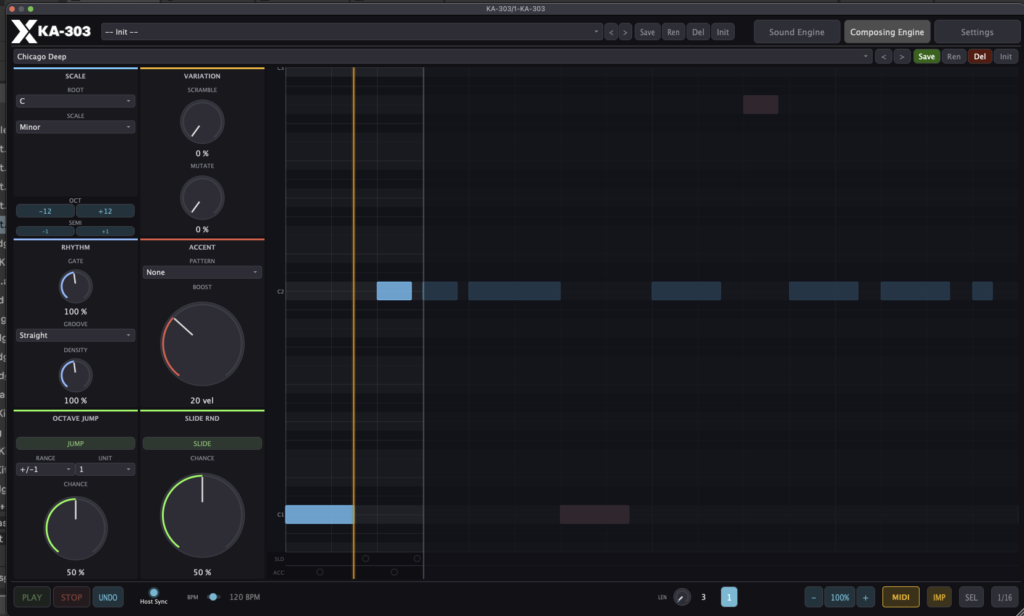Click the top preset bar Ren button
Image resolution: width=1024 pixels, height=616 pixels.
tap(673, 31)
